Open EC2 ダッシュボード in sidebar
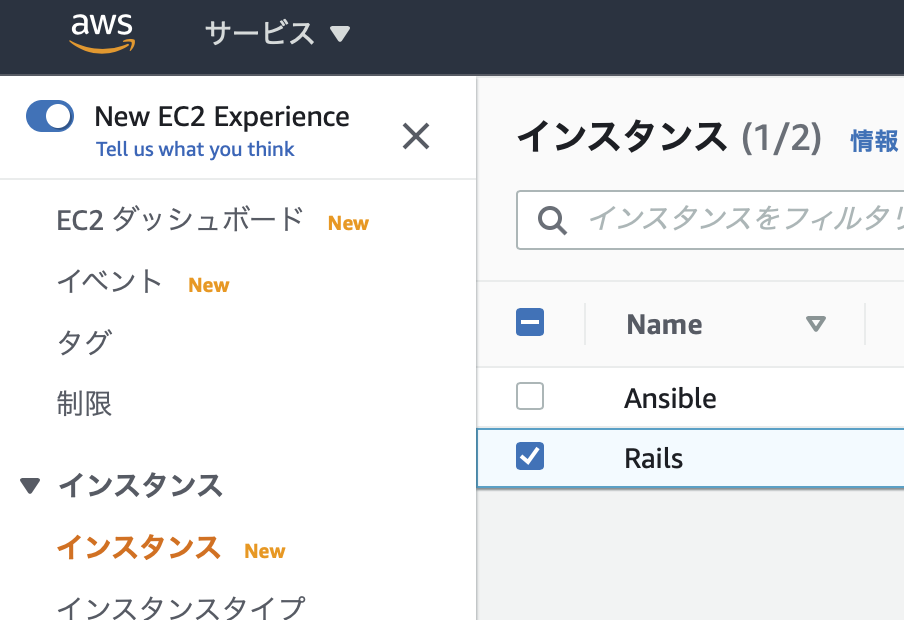The height and width of the screenshot is (620, 904). coord(180,220)
